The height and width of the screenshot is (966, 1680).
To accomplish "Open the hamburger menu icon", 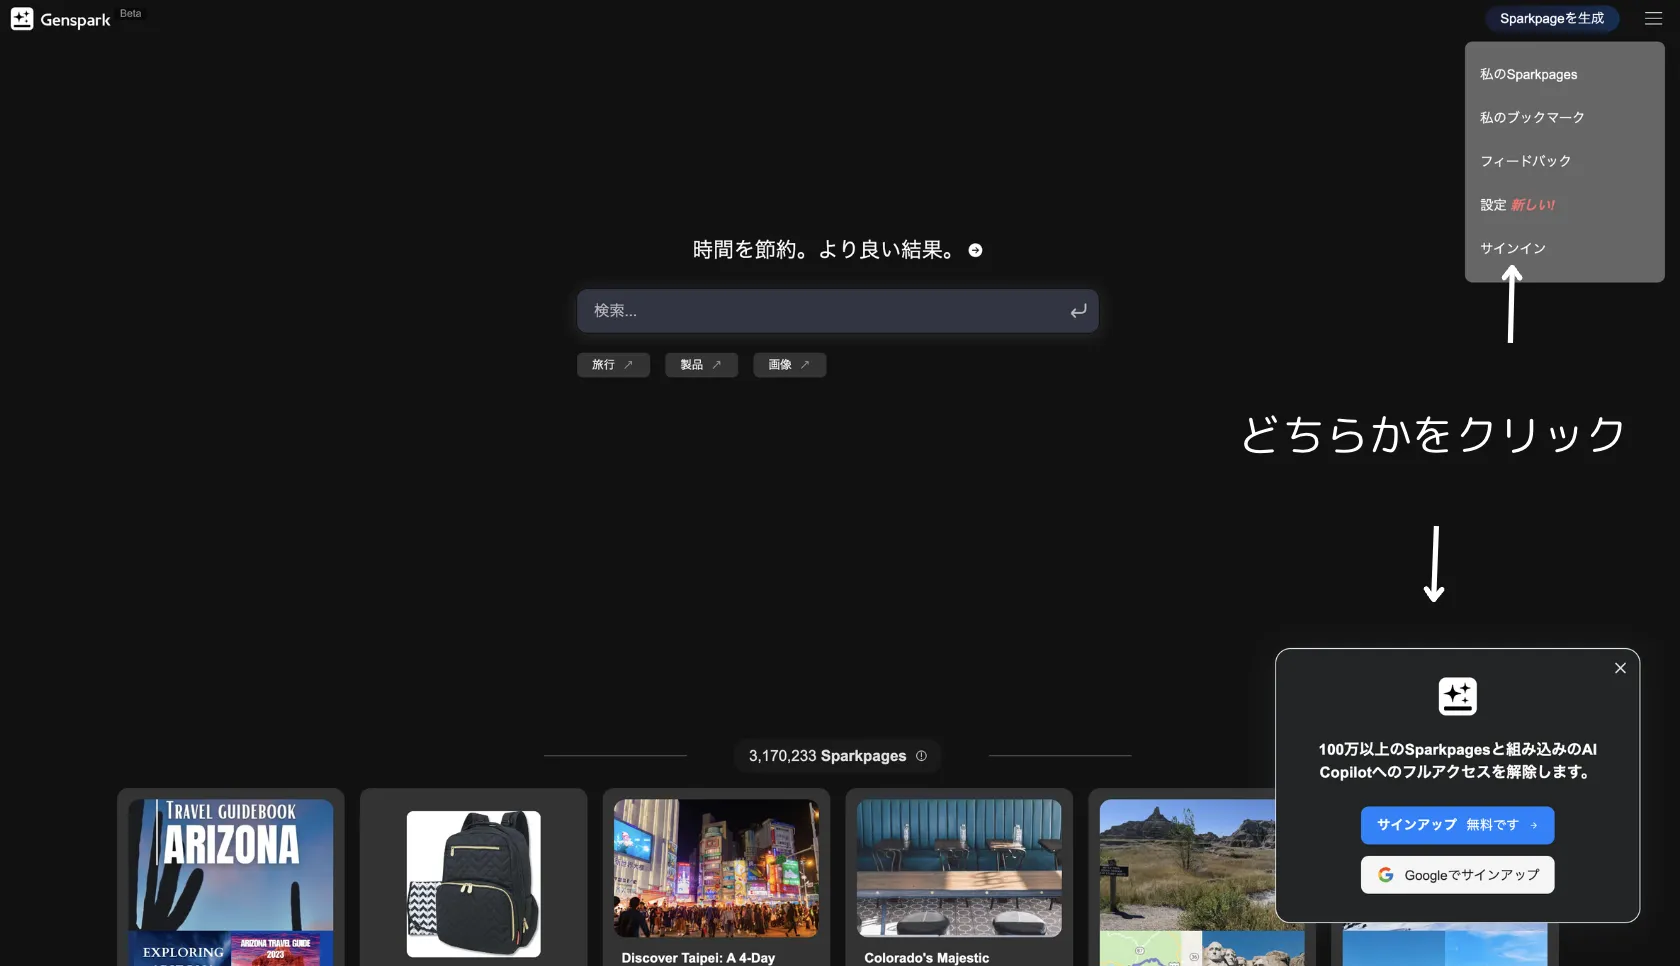I will tap(1653, 19).
